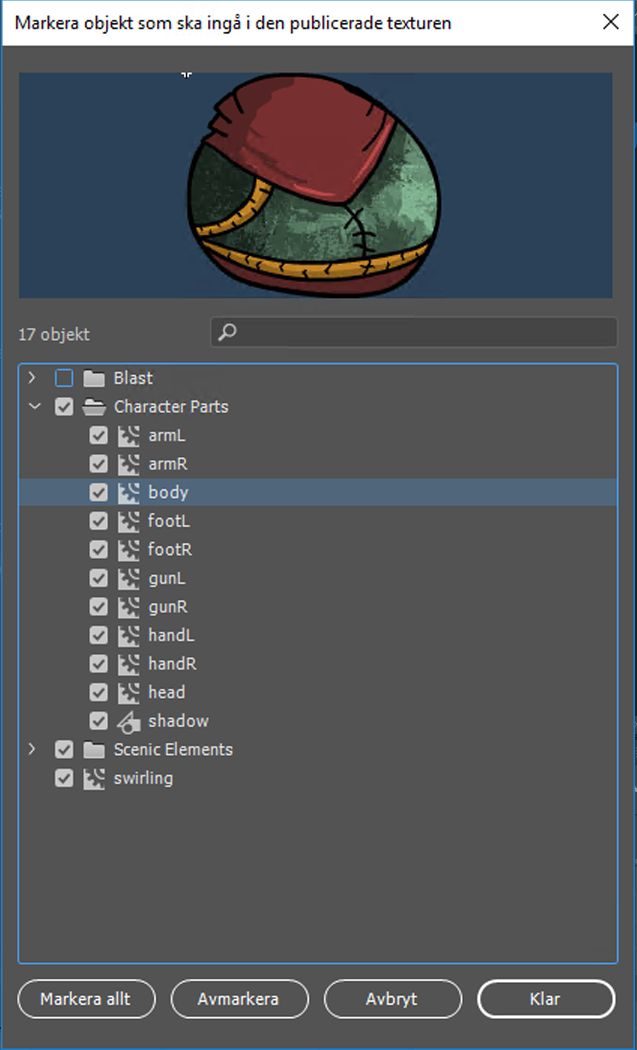Click the body preview image
Viewport: 637px width, 1050px height.
point(315,185)
